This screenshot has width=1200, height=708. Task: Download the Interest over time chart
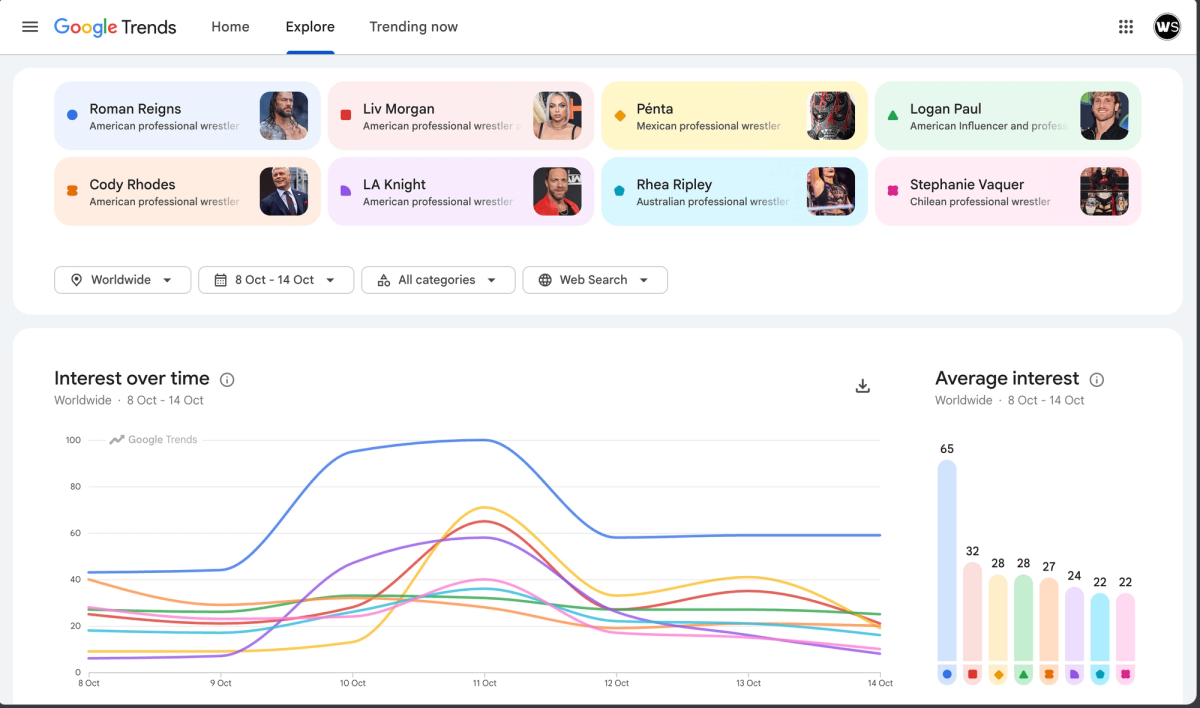pyautogui.click(x=863, y=386)
